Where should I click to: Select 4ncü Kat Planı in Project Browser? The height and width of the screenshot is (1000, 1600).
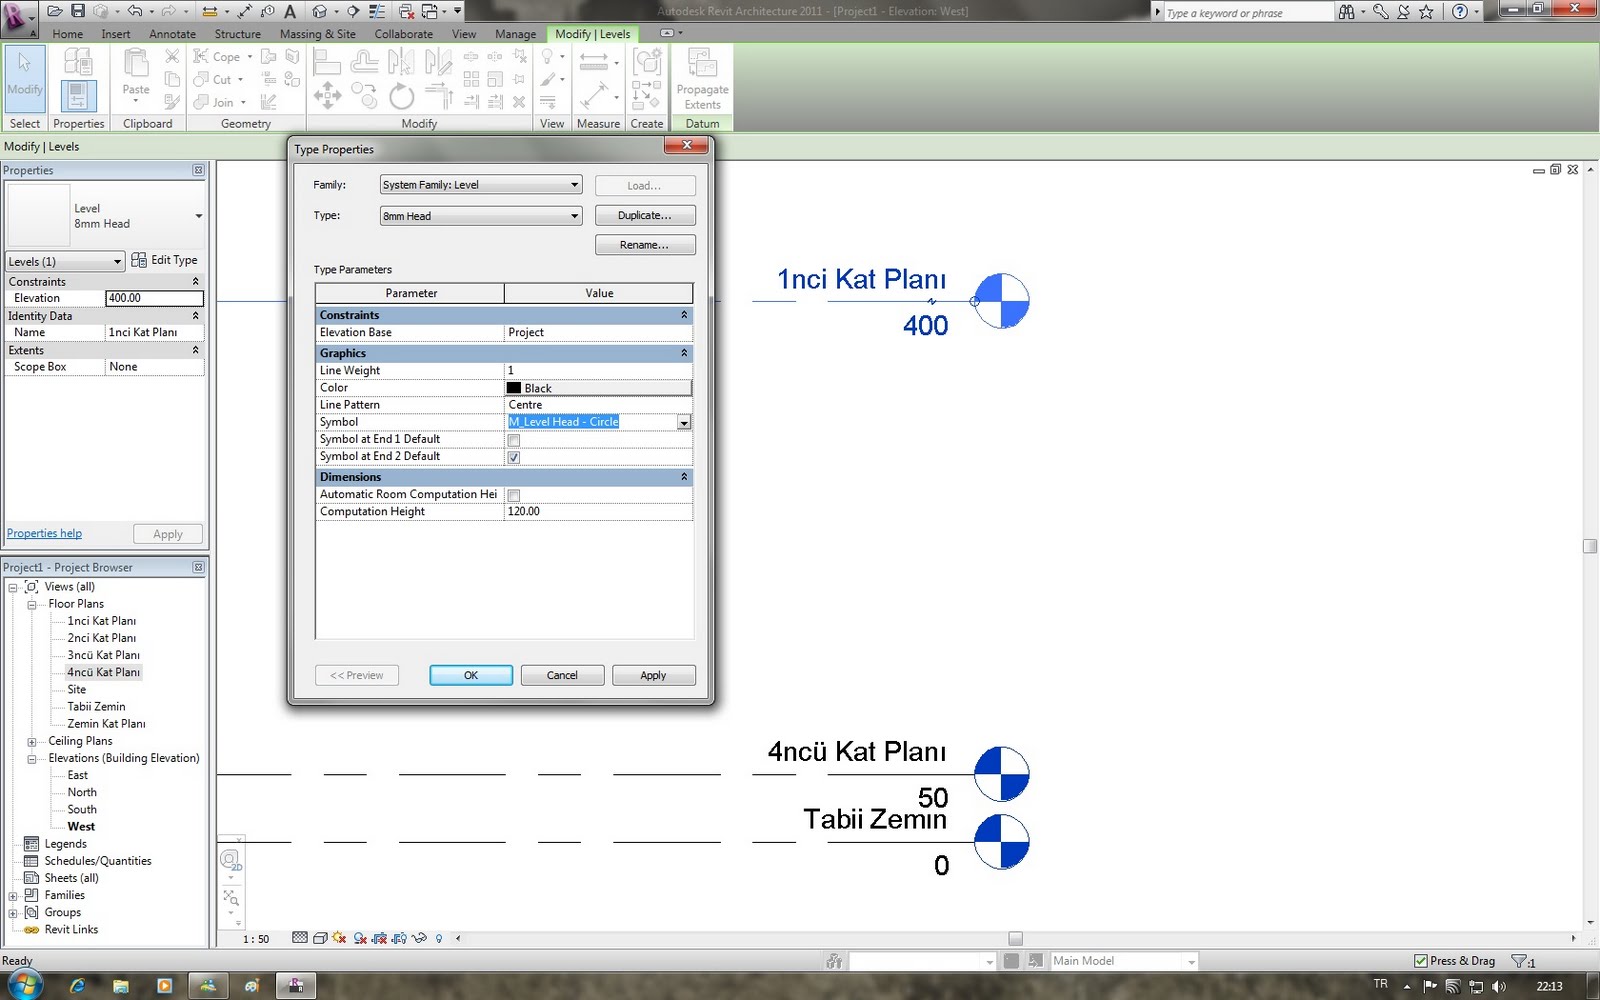click(x=102, y=671)
